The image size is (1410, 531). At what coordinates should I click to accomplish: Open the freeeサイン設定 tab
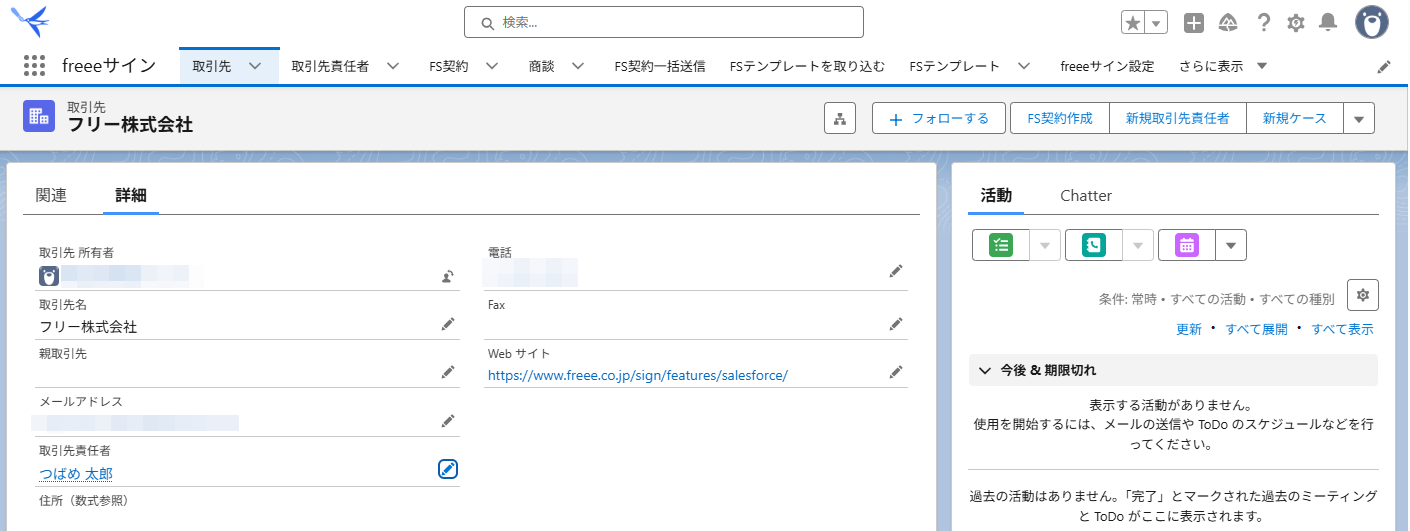[1107, 66]
